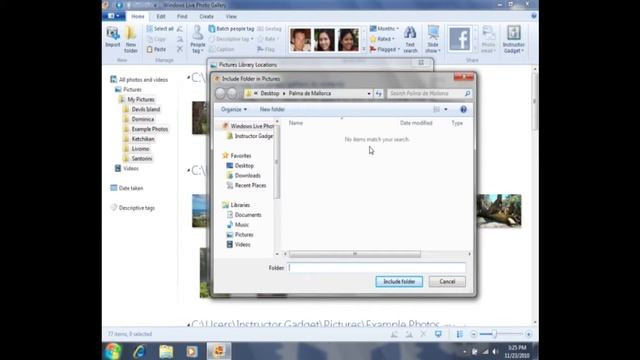Viewport: 640px width, 360px height.
Task: Open the address bar history dropdown
Action: (369, 93)
